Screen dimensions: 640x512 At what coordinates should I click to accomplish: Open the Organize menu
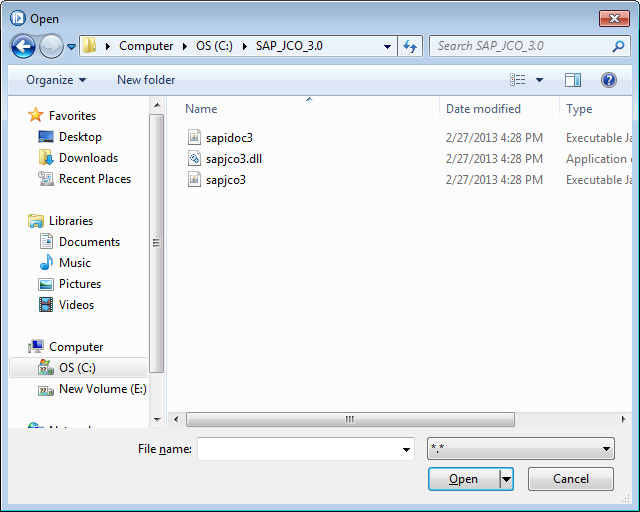pos(56,80)
